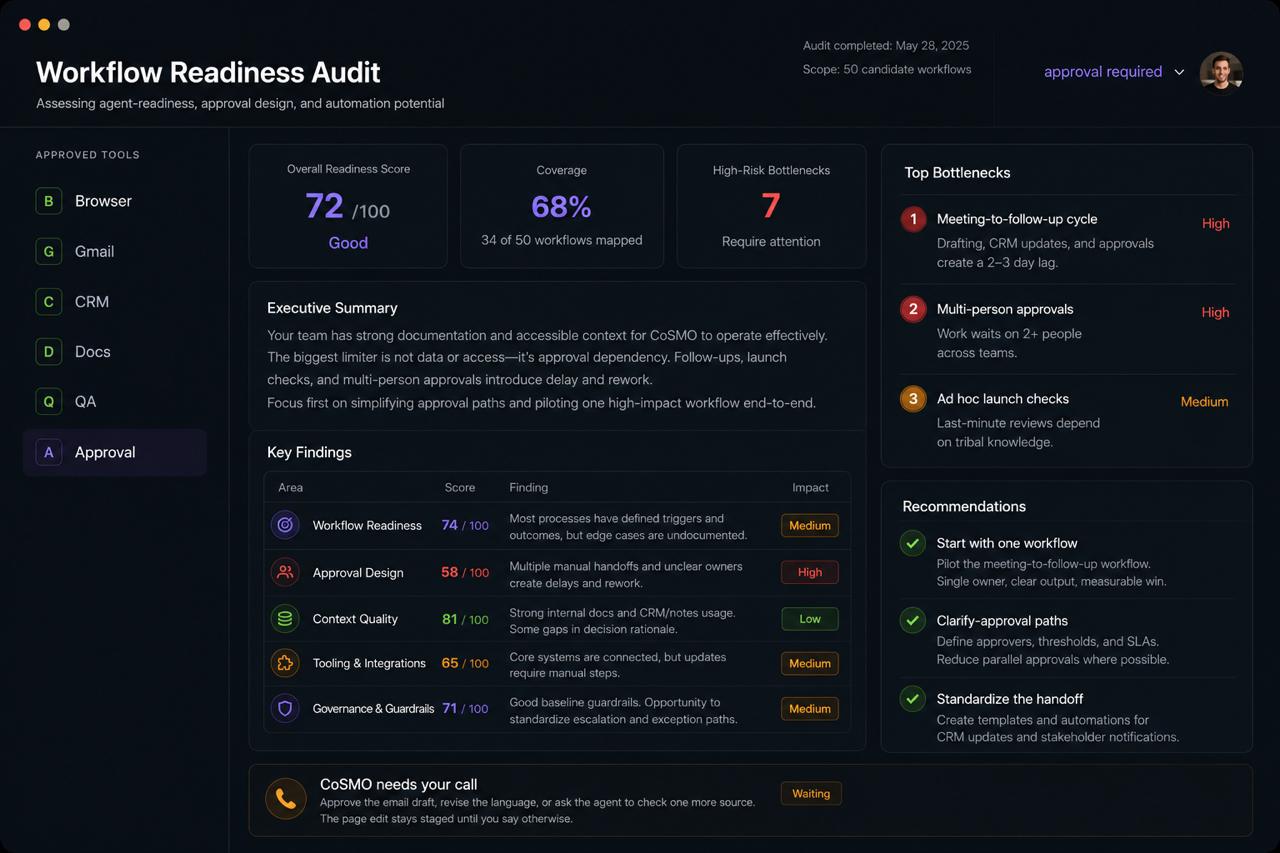Click the Finding column header

[x=529, y=488]
